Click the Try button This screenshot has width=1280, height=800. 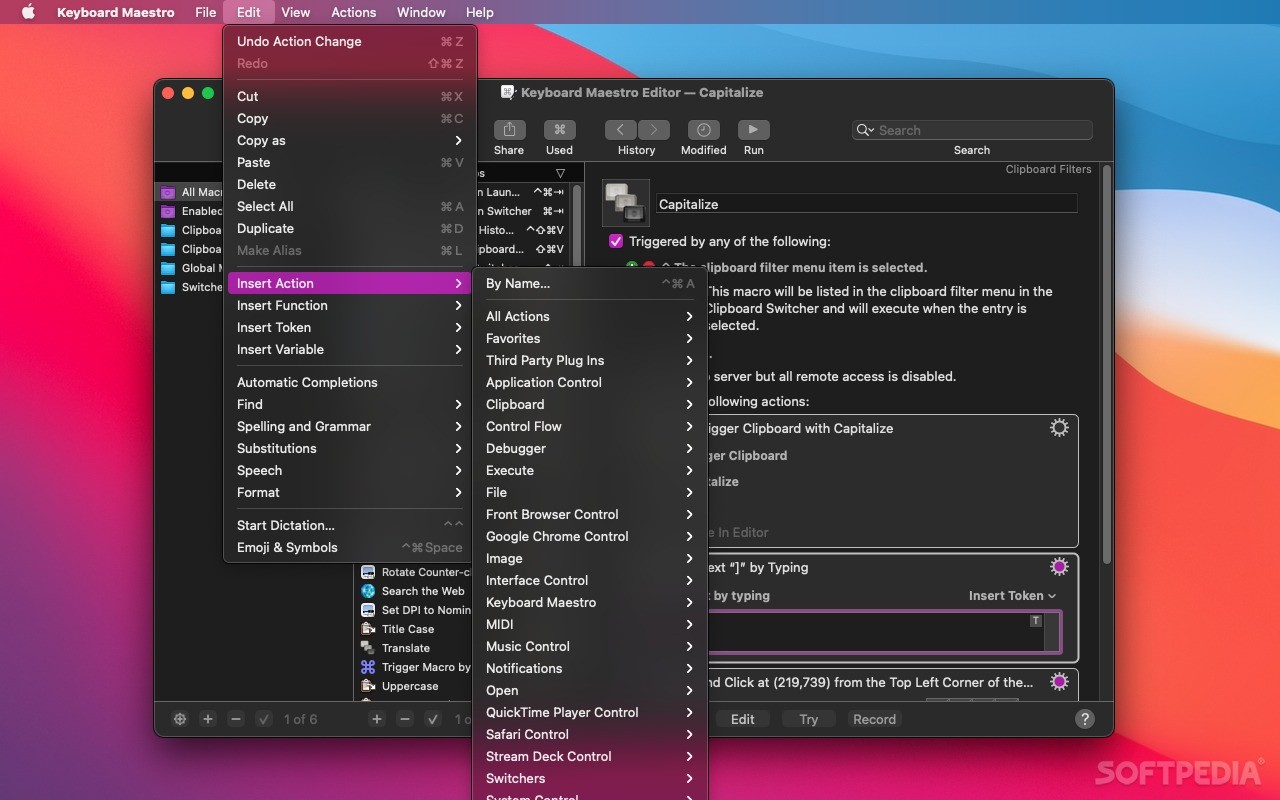[808, 719]
